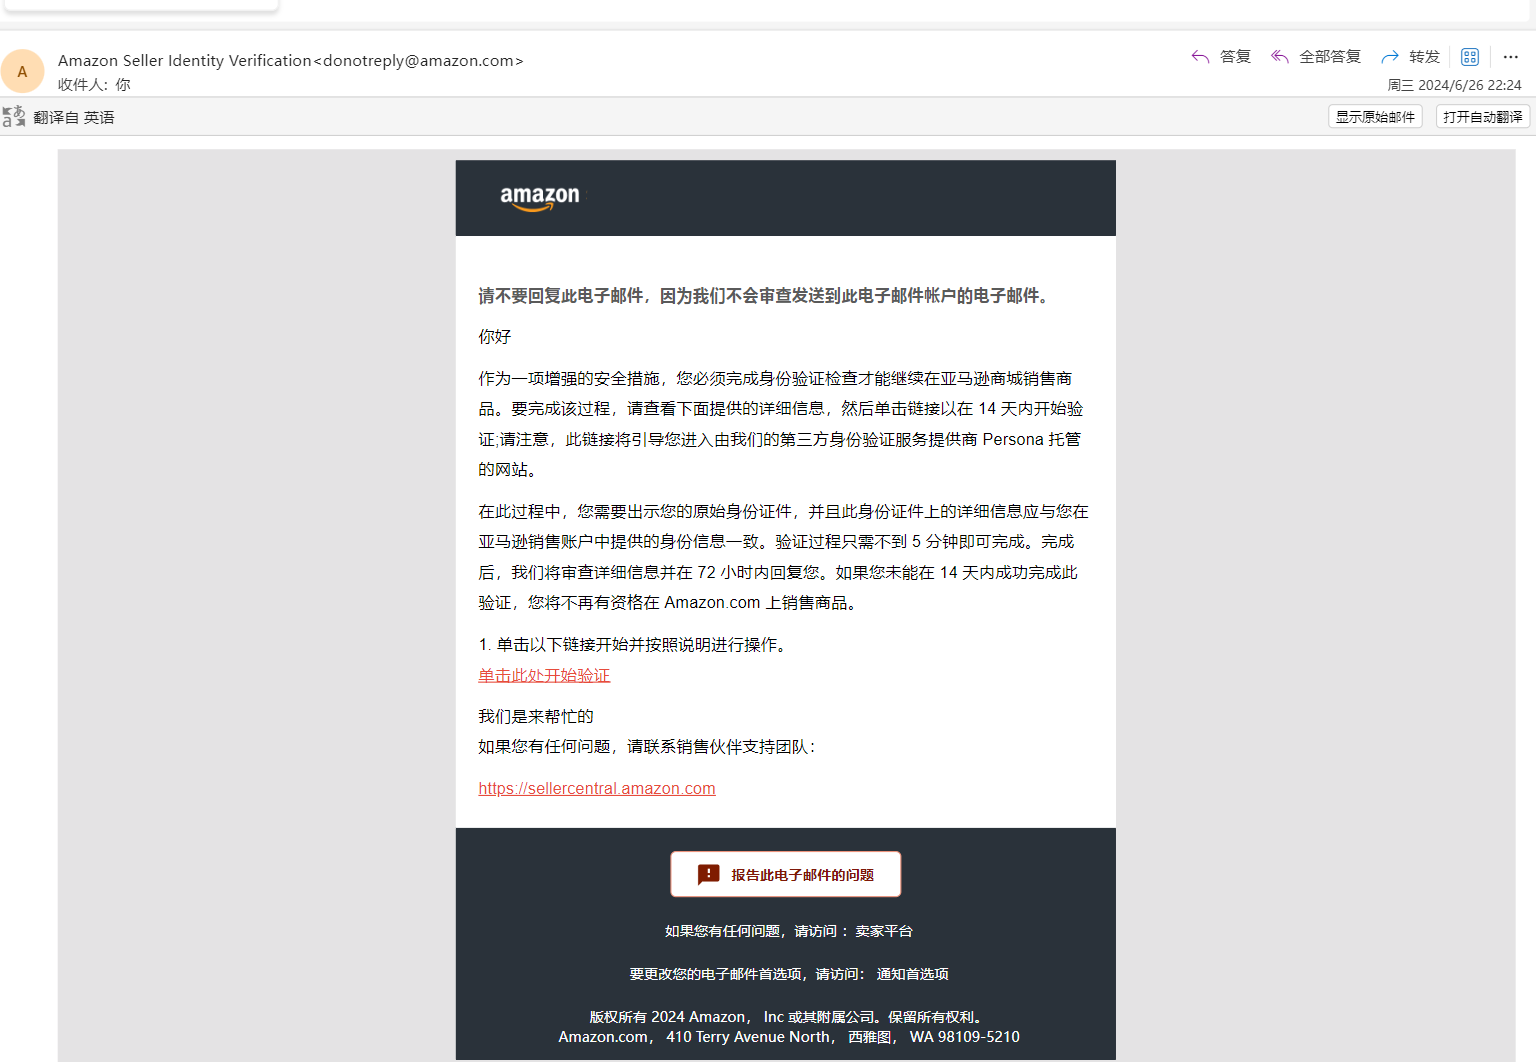Image resolution: width=1536 pixels, height=1062 pixels.
Task: Click the Amazon logo in email banner
Action: pyautogui.click(x=540, y=198)
